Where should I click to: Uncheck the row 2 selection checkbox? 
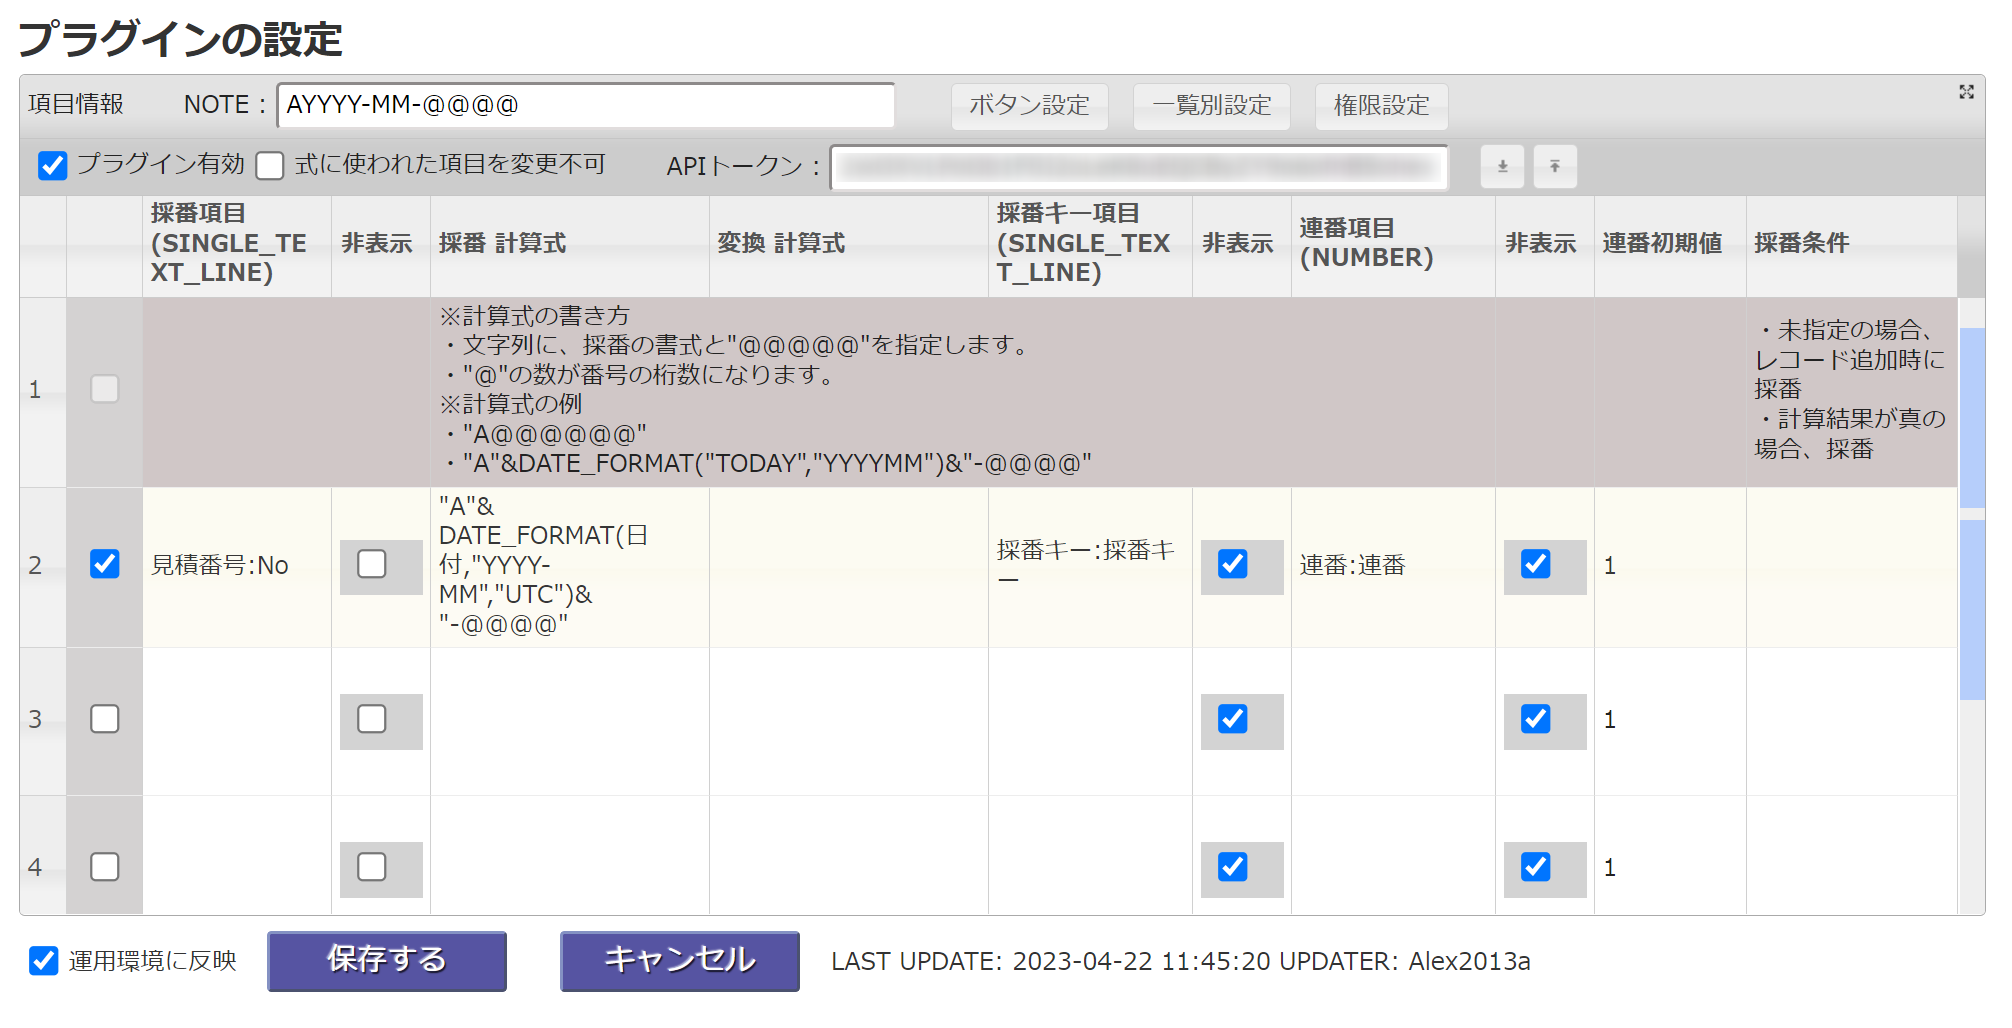pyautogui.click(x=105, y=564)
